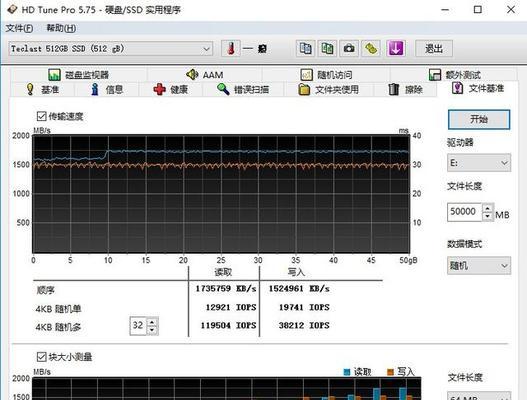Open lower 文件长度 64 MB dropdown

point(479,397)
